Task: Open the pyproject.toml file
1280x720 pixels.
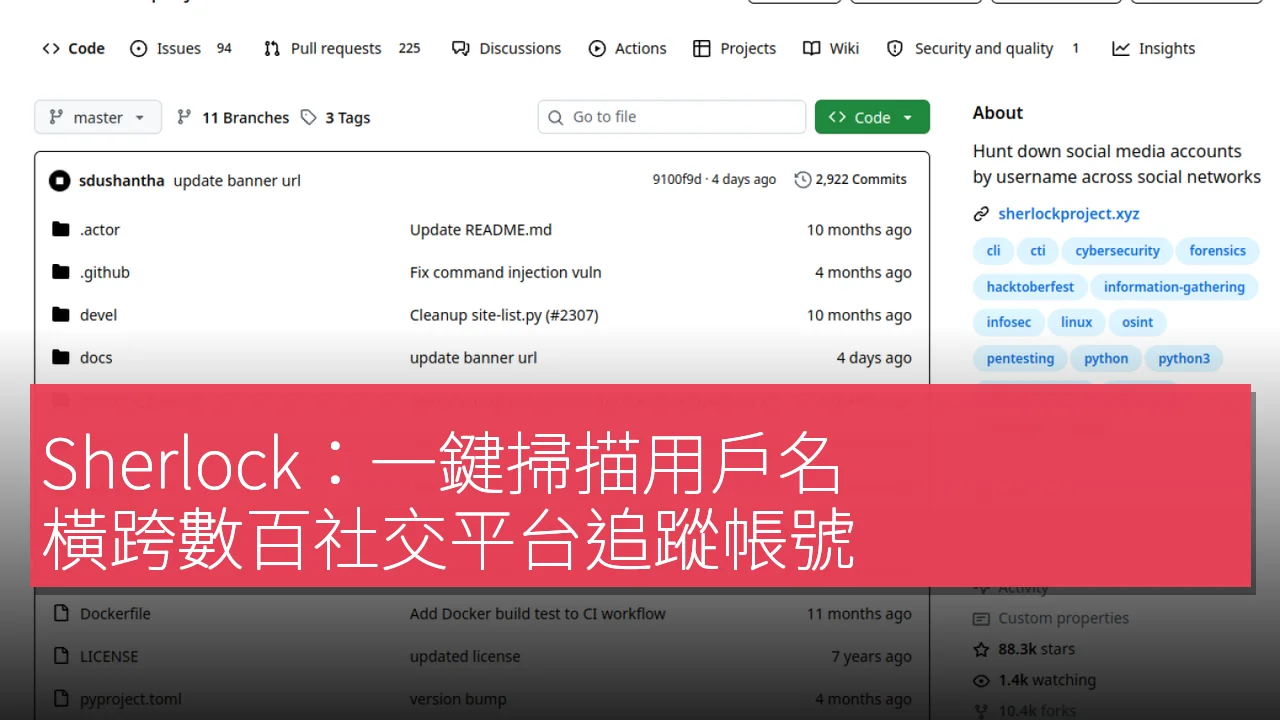Action: [x=131, y=700]
